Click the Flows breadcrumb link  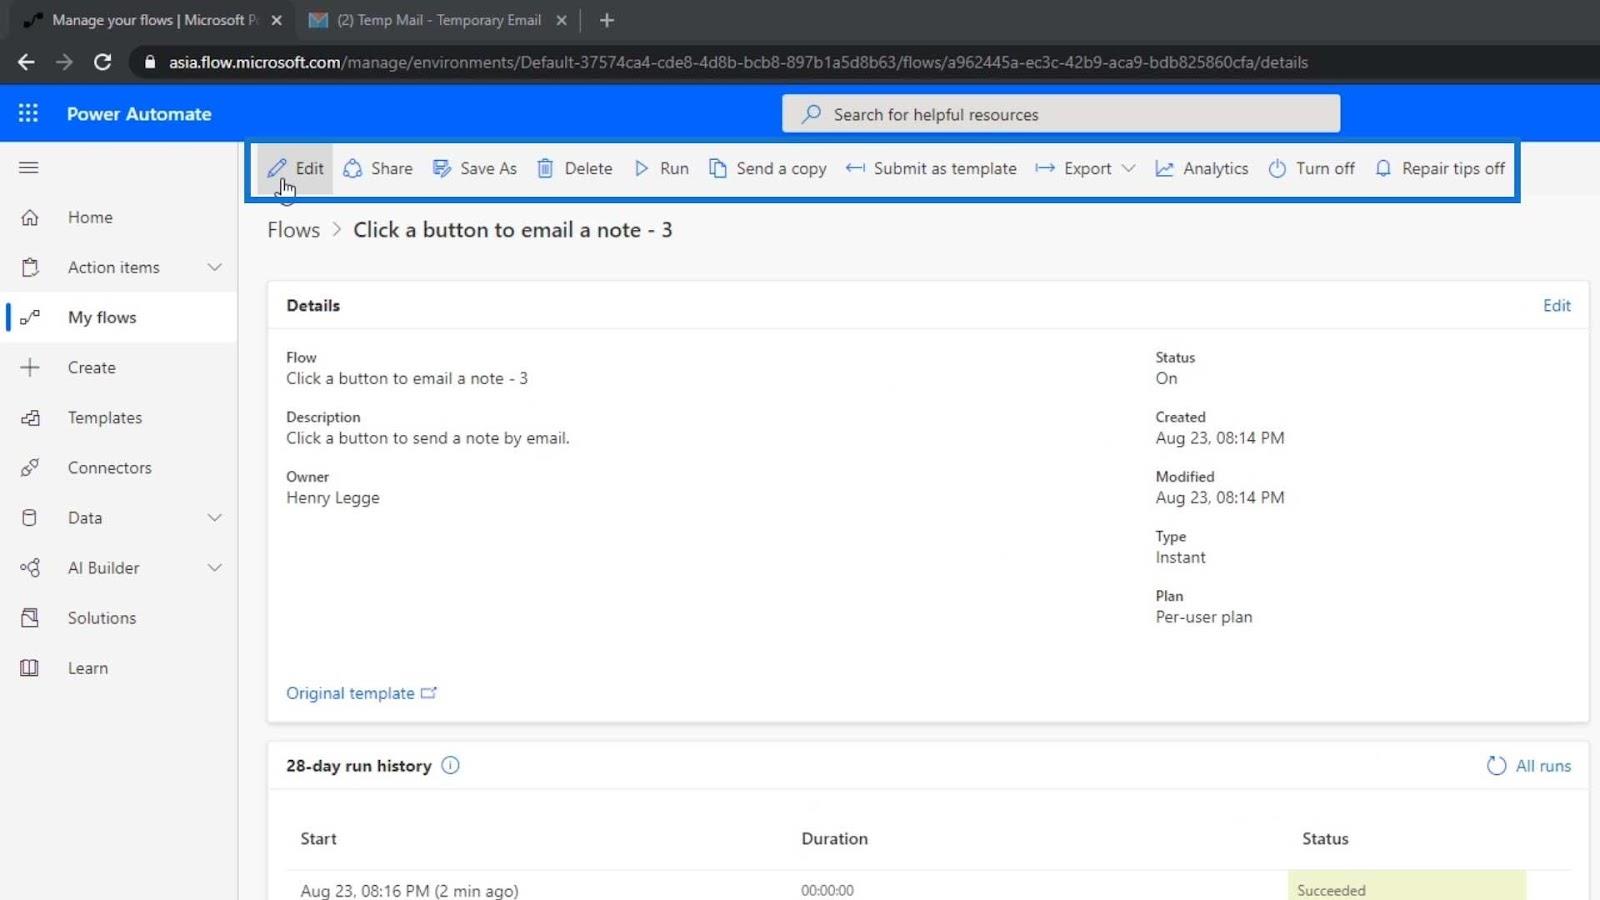pos(293,230)
